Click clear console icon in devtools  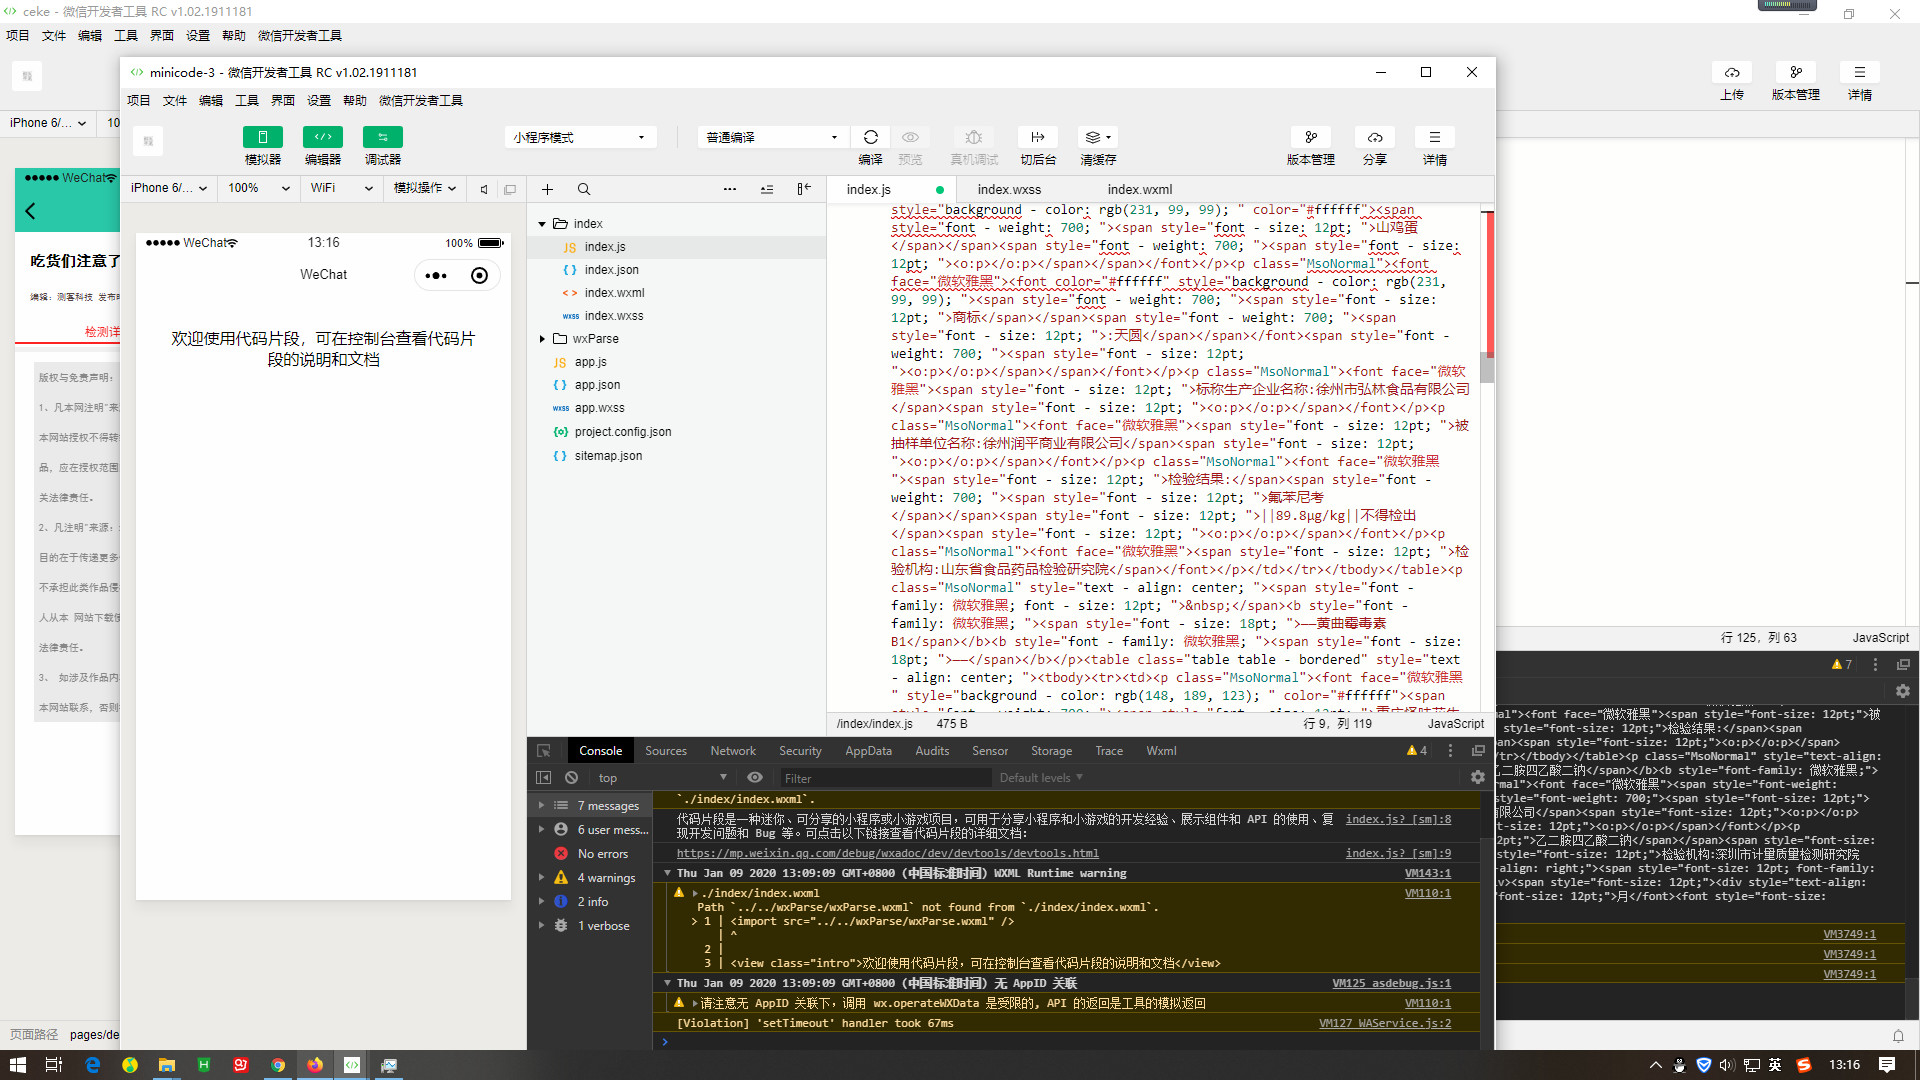[571, 778]
